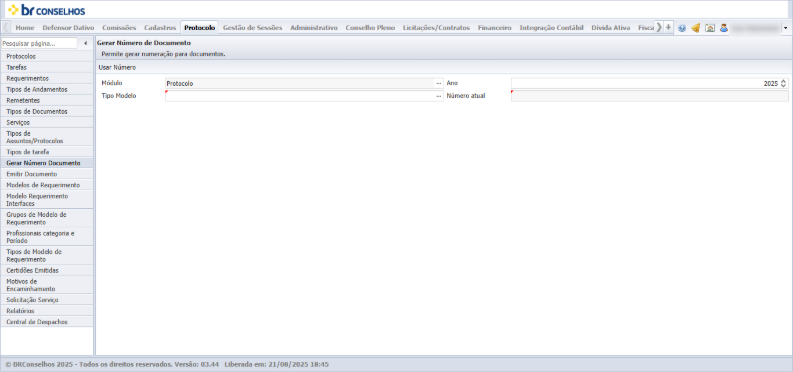793x372 pixels.
Task: Open Profissionais categoria e Período item
Action: 47,237
